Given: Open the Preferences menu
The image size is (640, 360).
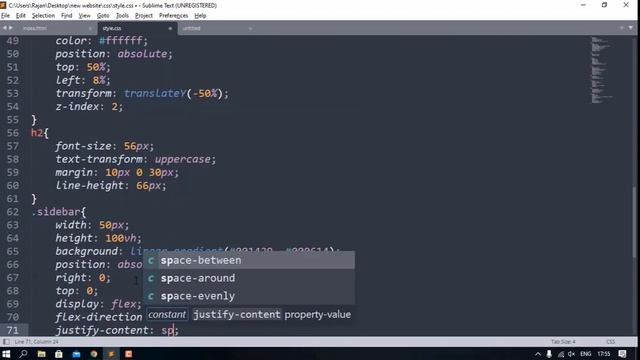Looking at the screenshot, I should point(173,16).
